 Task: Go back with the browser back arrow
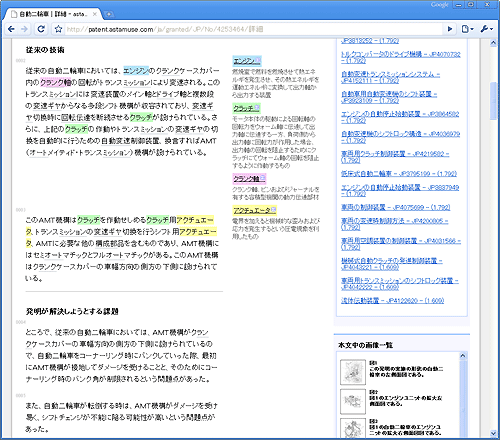point(11,29)
